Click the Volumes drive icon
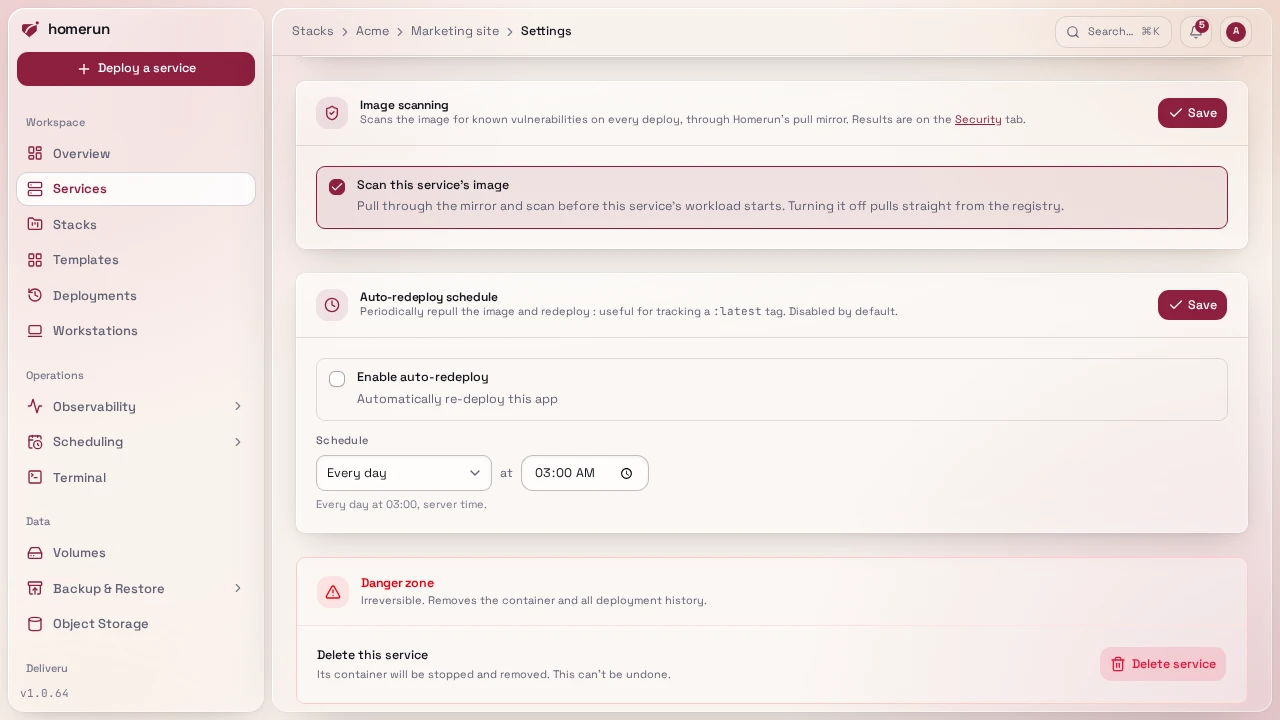Screen dimensions: 1280x720 point(35,553)
